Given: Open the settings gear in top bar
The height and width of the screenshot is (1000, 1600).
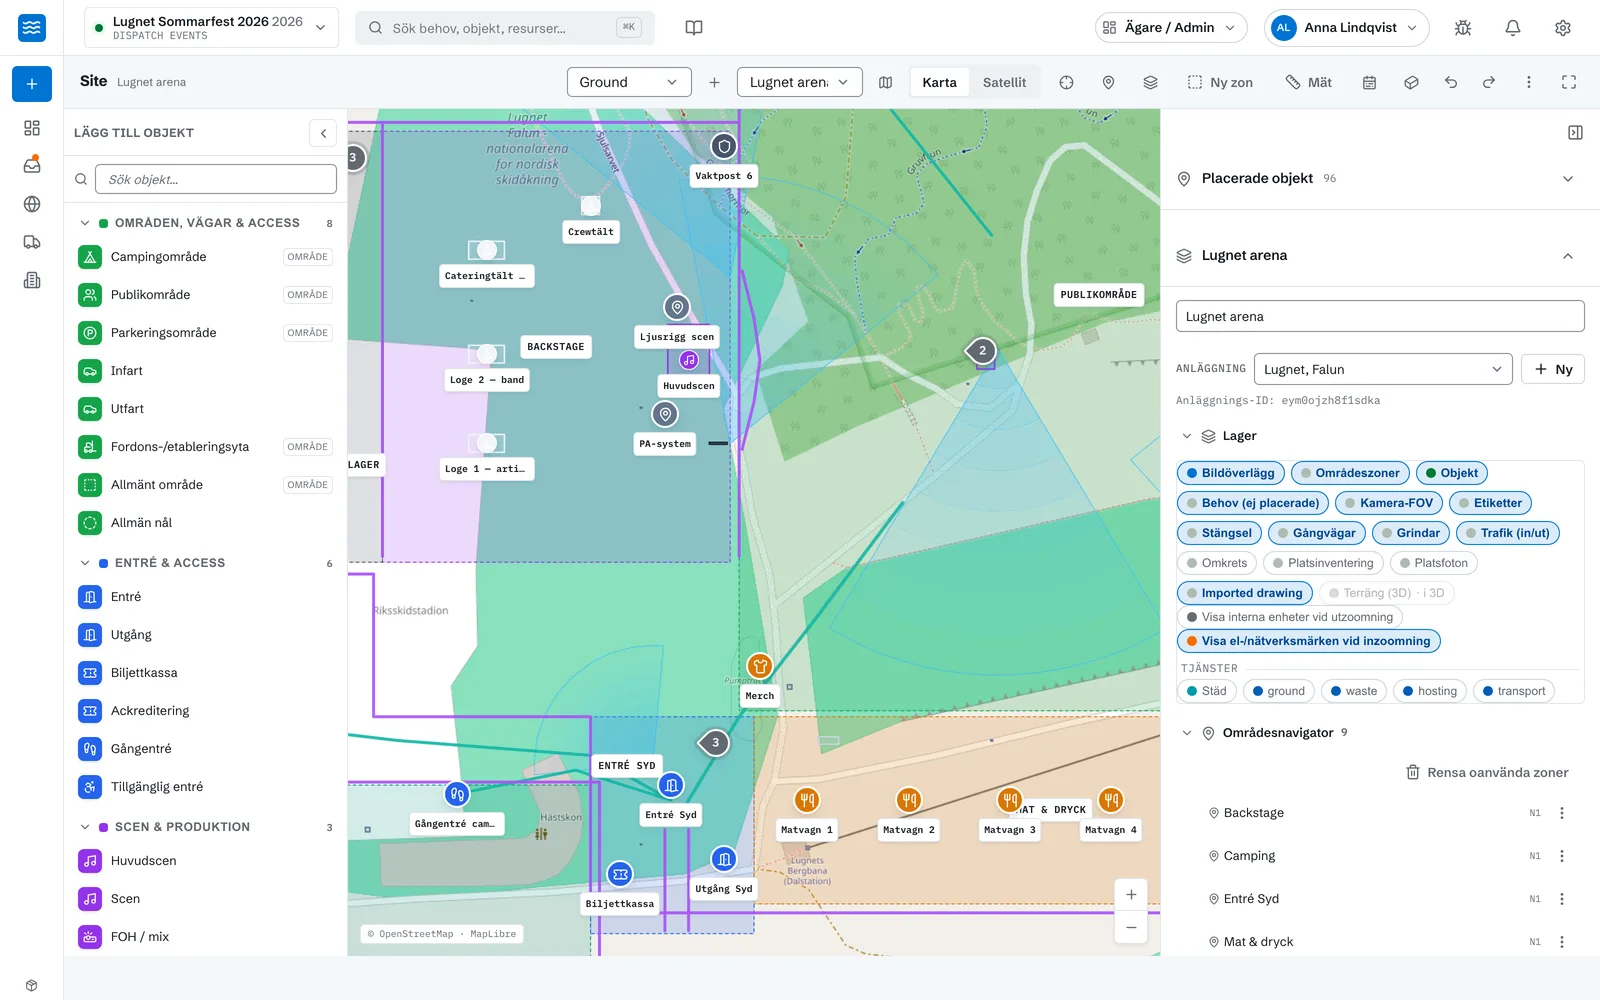Looking at the screenshot, I should pyautogui.click(x=1563, y=28).
